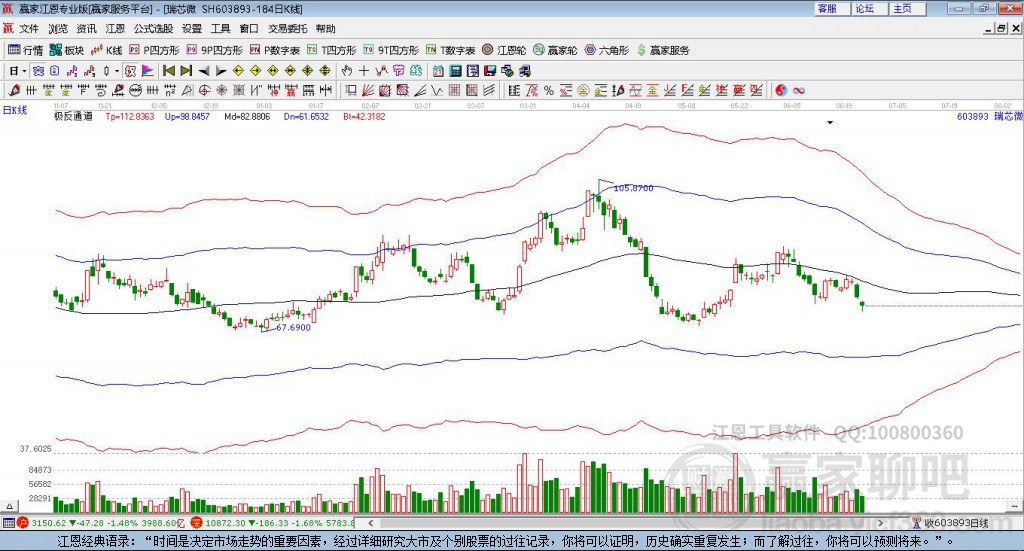Open the 行情 quotes view

click(25, 50)
